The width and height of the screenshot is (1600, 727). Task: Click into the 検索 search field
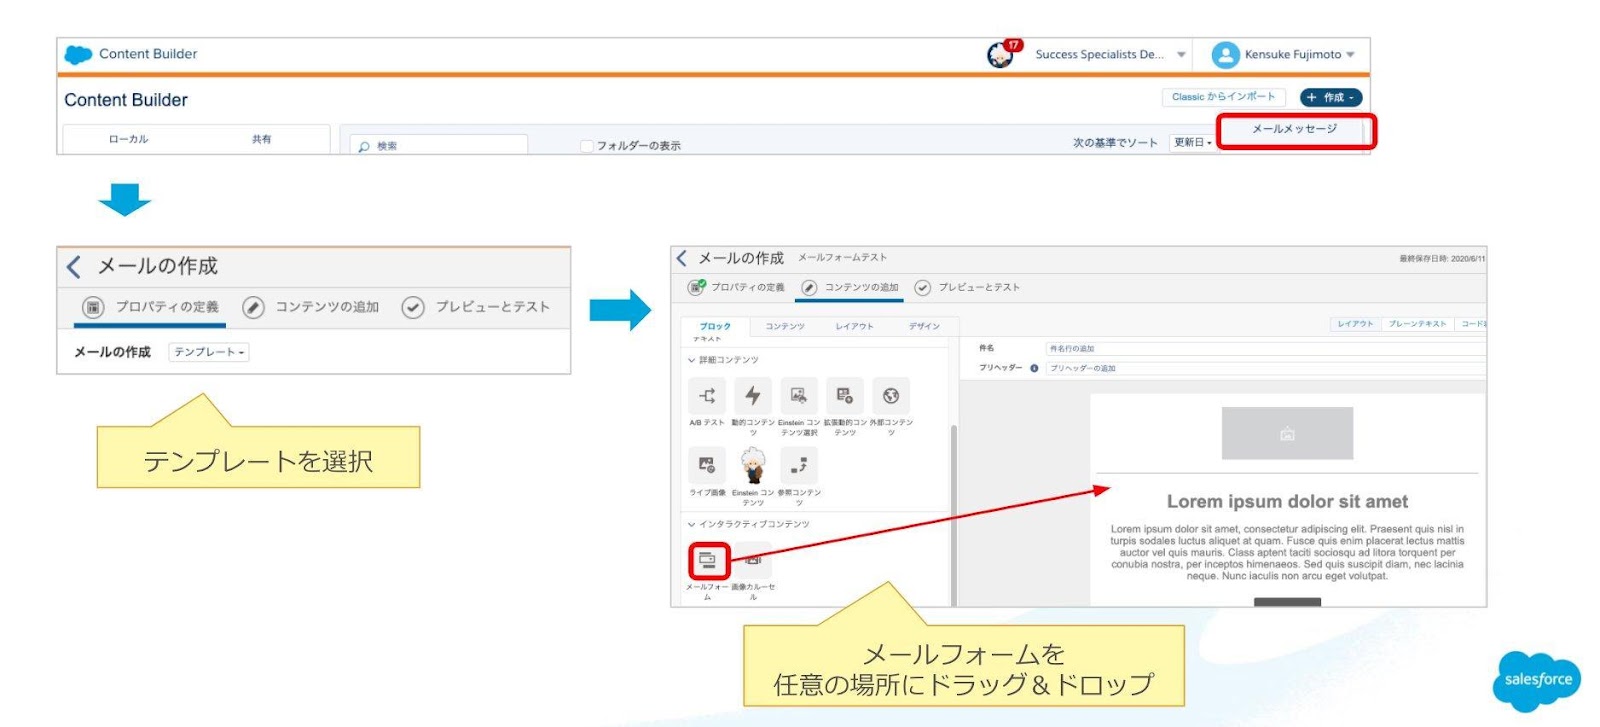439,145
